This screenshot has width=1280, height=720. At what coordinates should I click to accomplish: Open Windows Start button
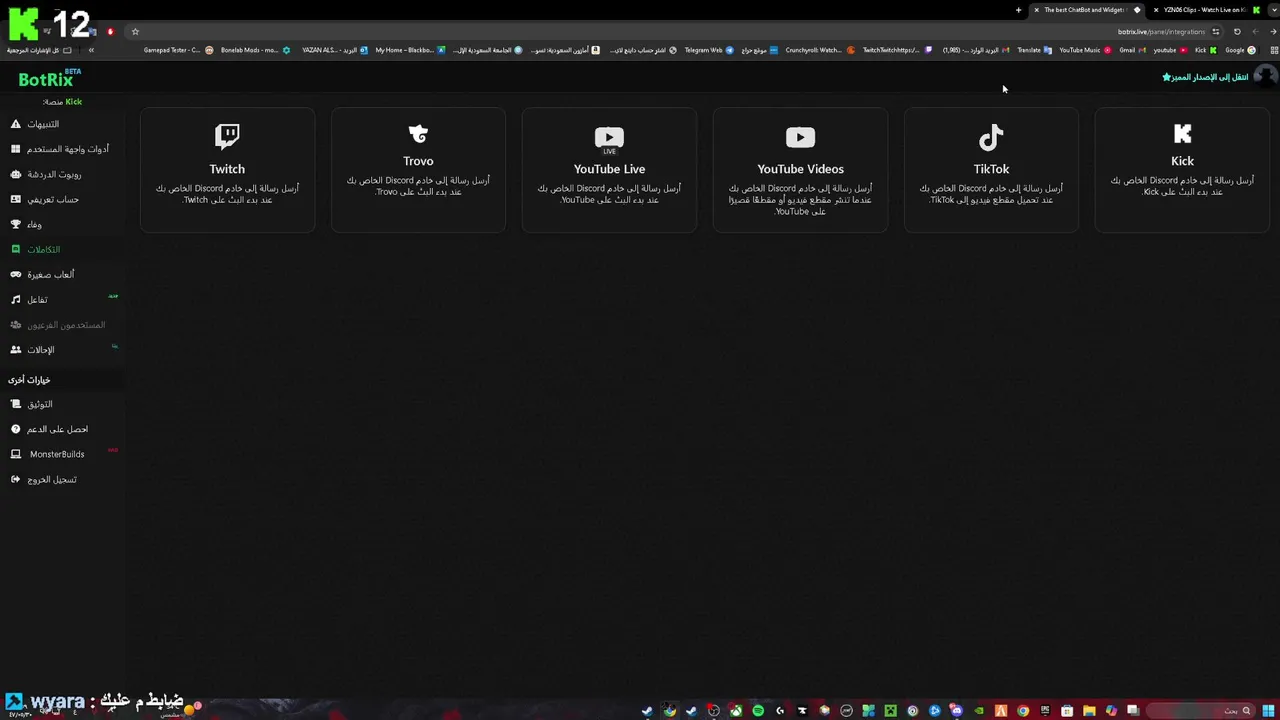pyautogui.click(x=1267, y=711)
